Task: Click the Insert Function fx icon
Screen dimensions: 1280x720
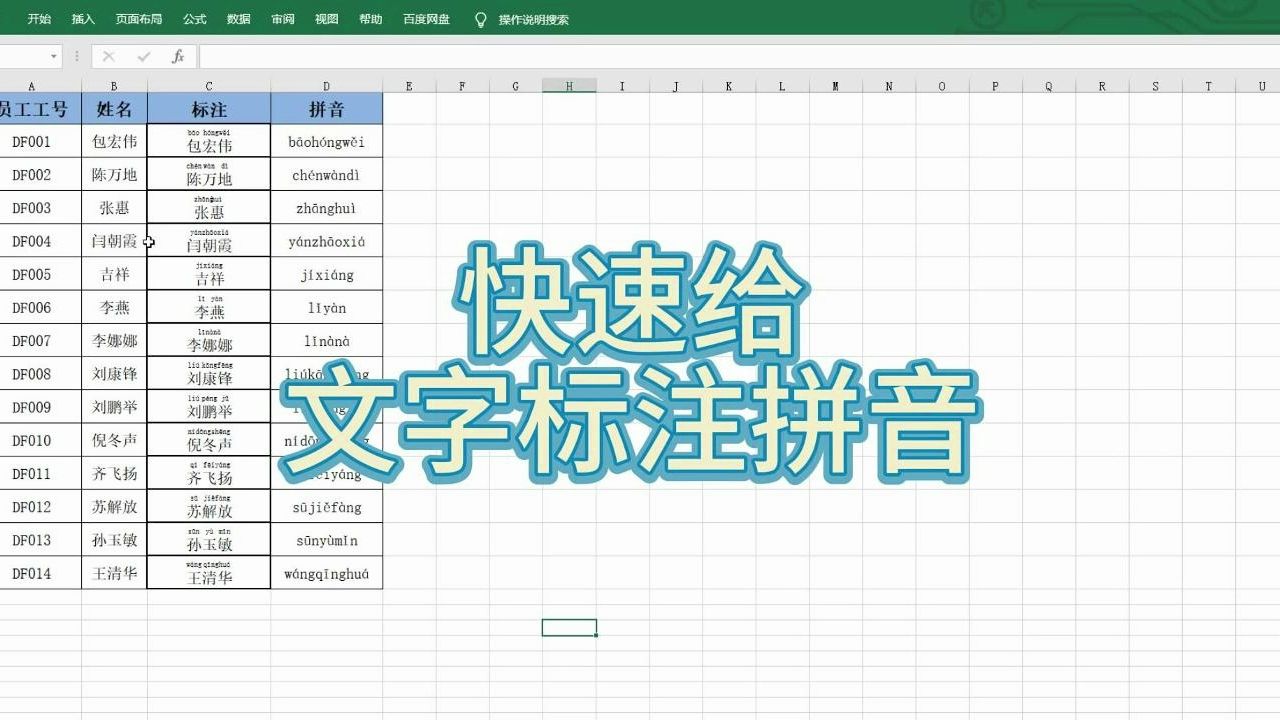Action: (x=178, y=57)
